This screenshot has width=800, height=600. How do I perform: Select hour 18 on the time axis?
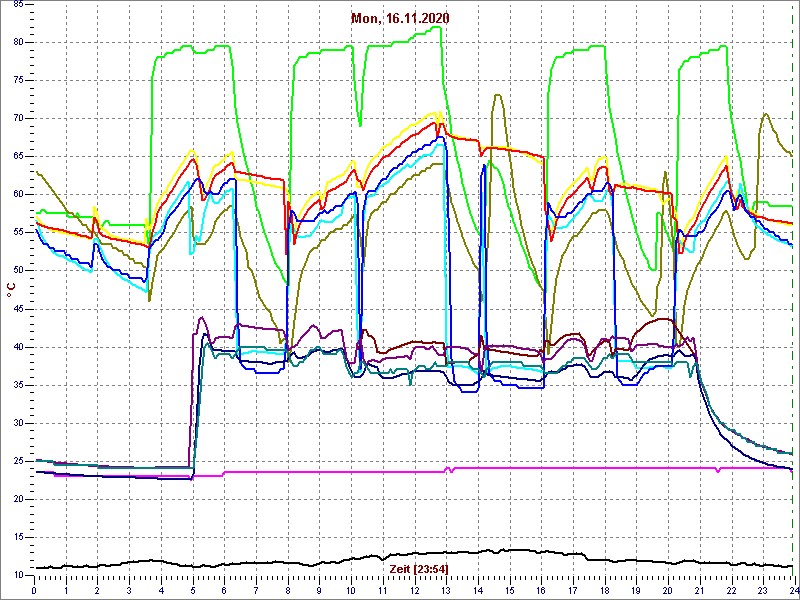tap(604, 590)
